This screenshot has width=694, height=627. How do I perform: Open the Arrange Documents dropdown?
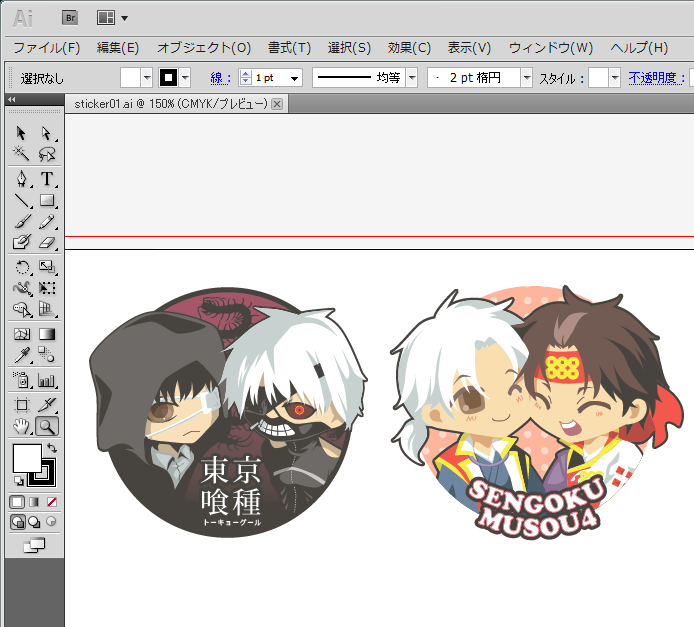coord(112,18)
